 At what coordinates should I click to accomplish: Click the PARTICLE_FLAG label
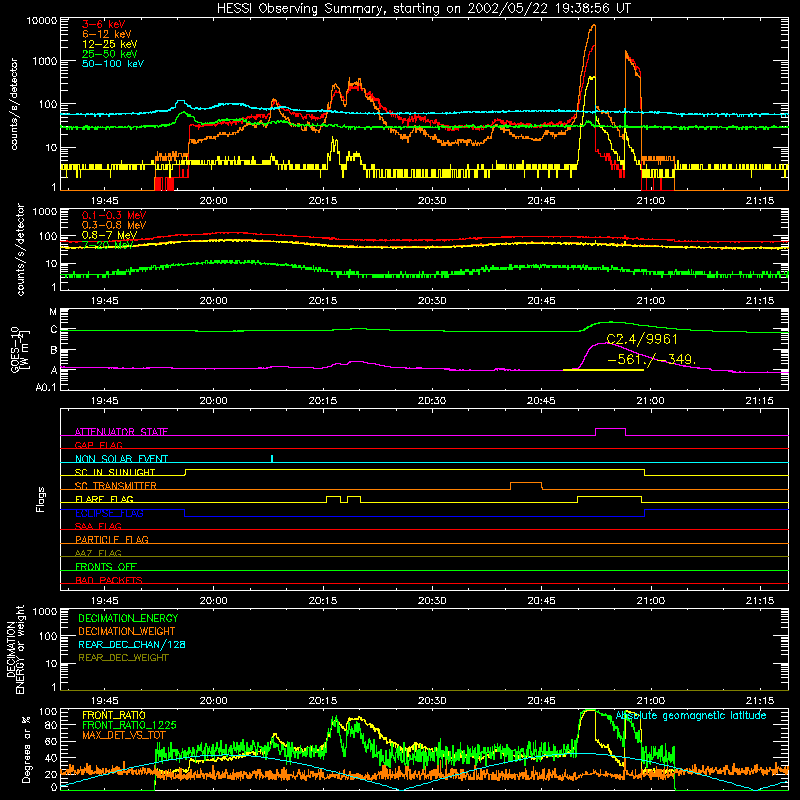(112, 540)
